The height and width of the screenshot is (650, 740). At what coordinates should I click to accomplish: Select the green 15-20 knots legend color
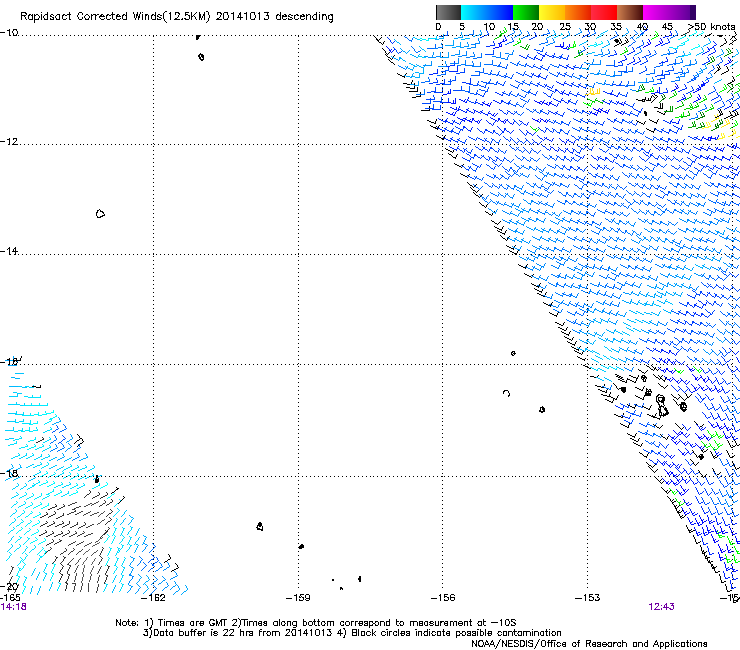[x=526, y=12]
